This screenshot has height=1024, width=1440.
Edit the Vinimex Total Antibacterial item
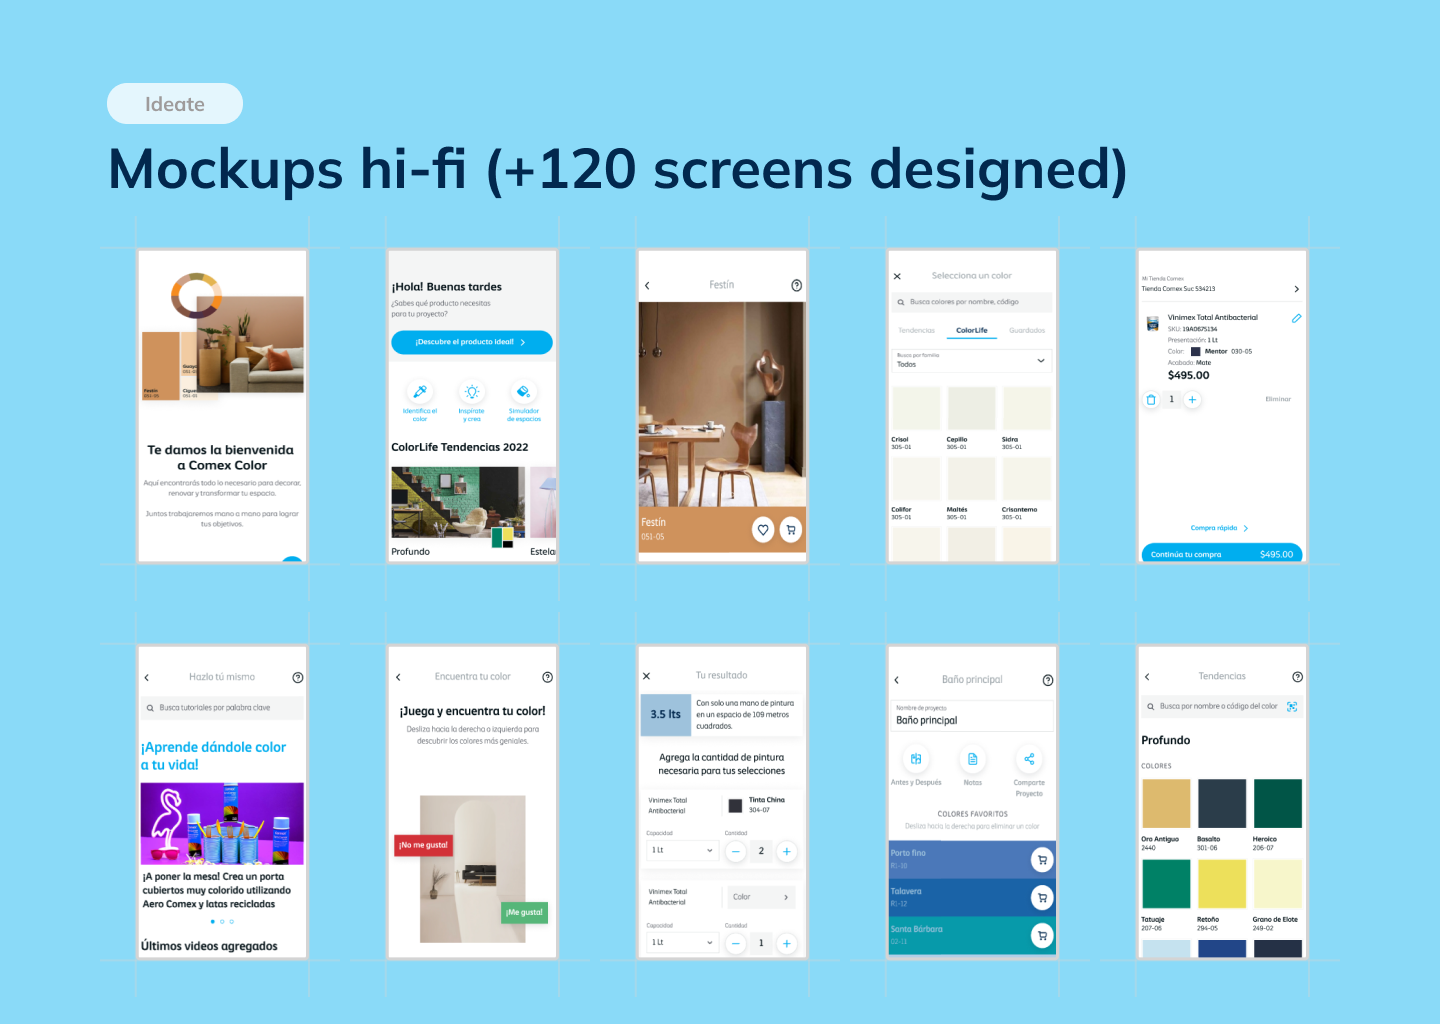click(1296, 318)
